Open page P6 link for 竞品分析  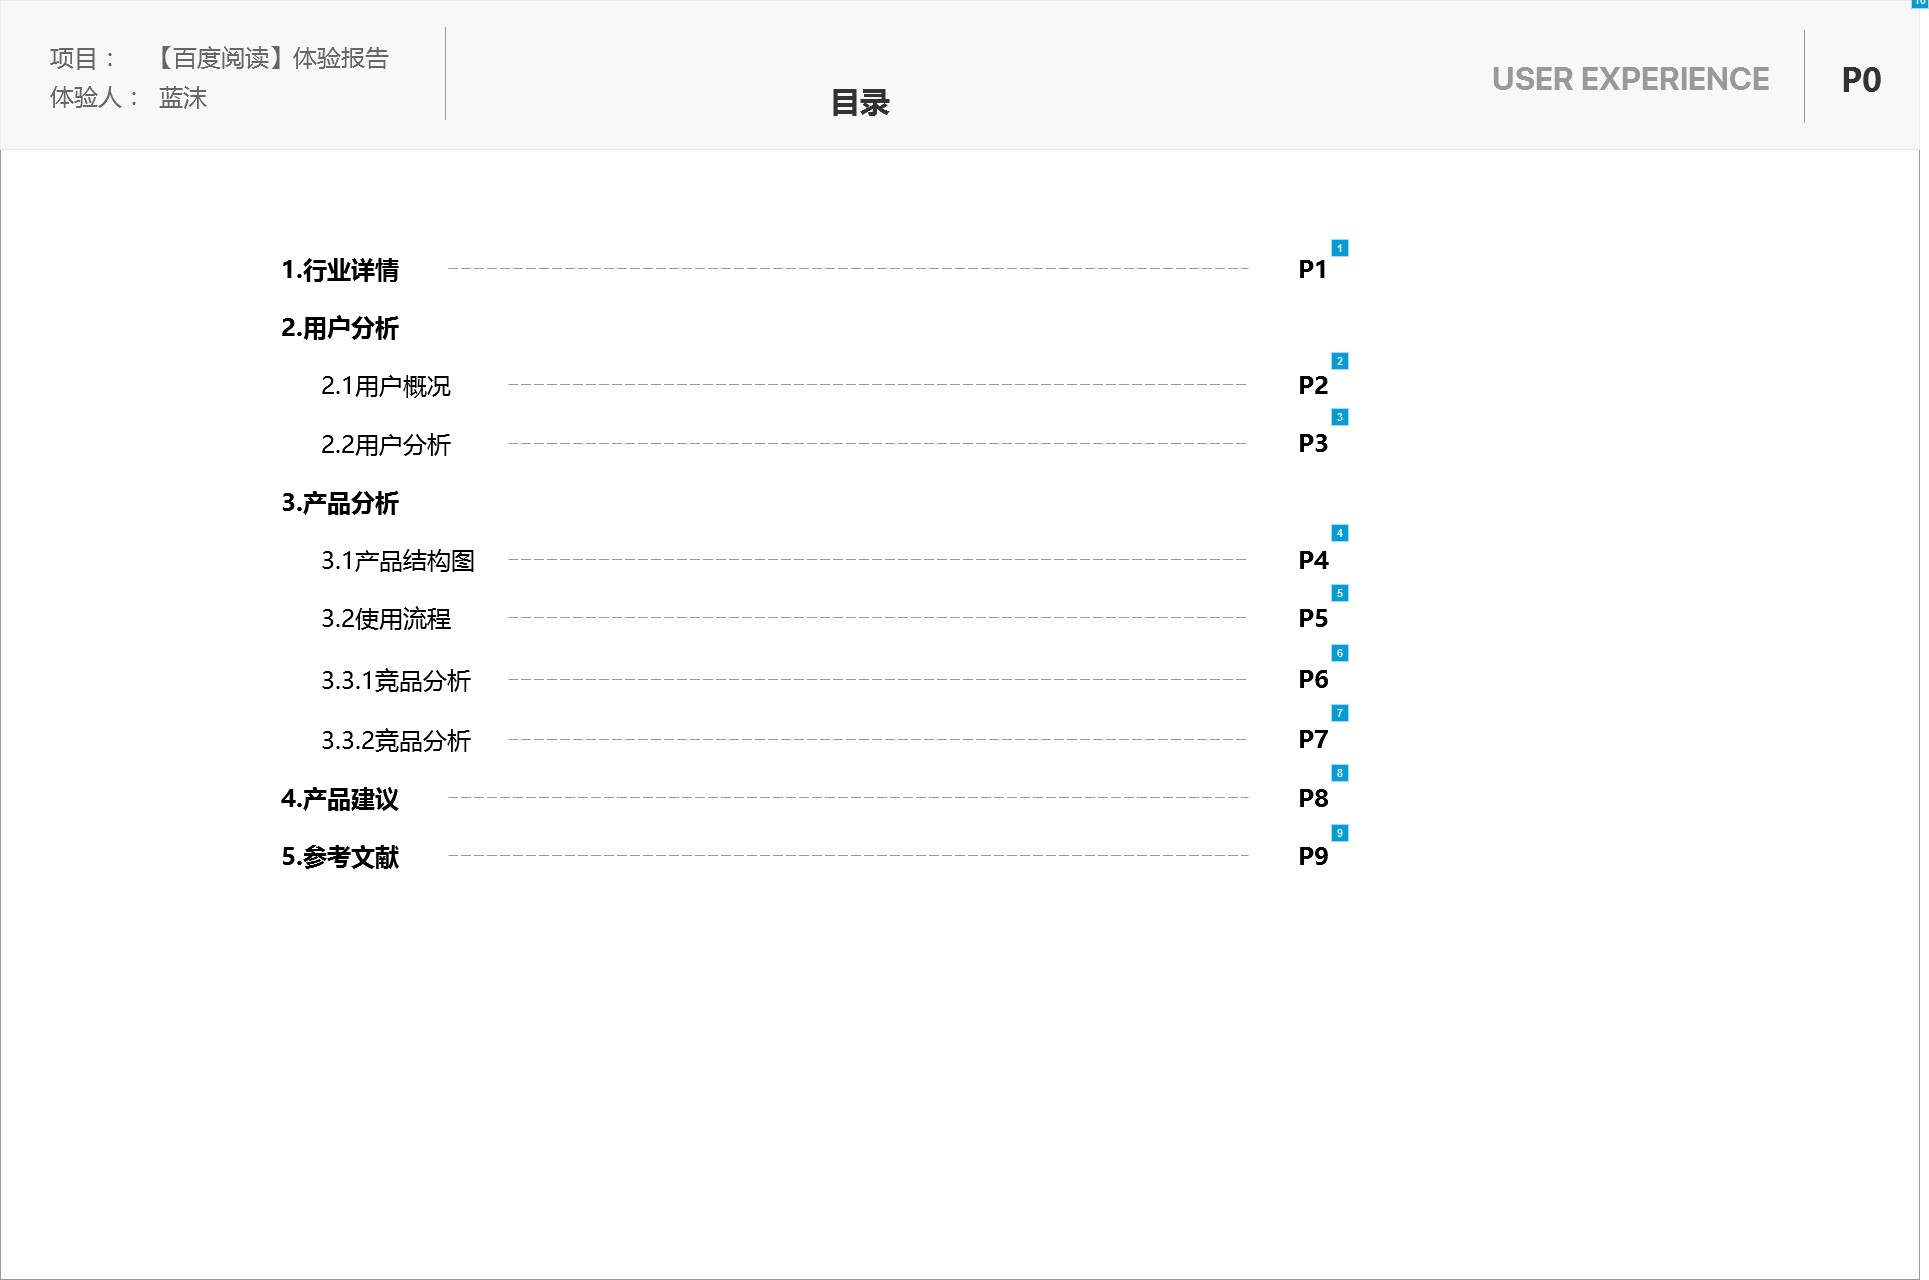(x=1312, y=680)
